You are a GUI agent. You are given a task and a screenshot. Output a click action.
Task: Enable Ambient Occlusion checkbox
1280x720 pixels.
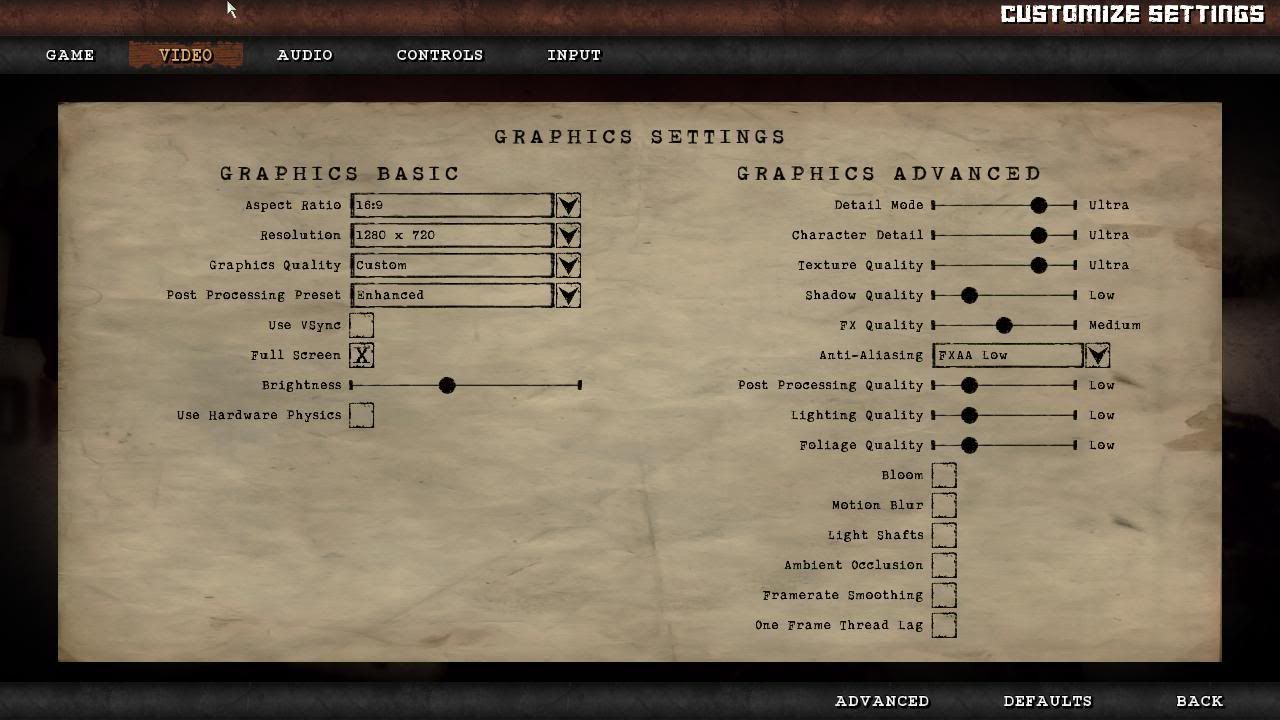point(943,565)
